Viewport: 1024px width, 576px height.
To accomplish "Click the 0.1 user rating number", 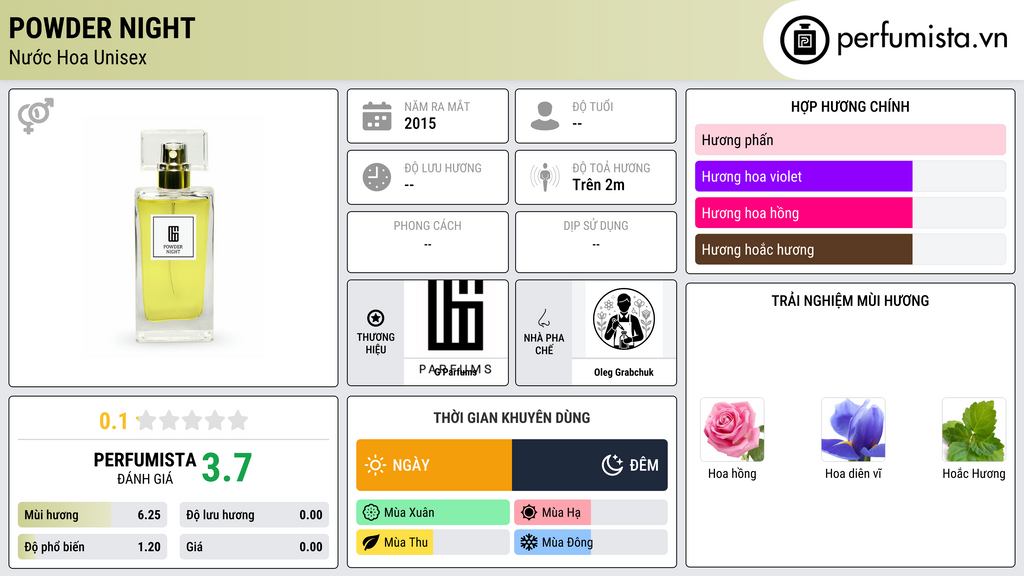I will tap(113, 421).
